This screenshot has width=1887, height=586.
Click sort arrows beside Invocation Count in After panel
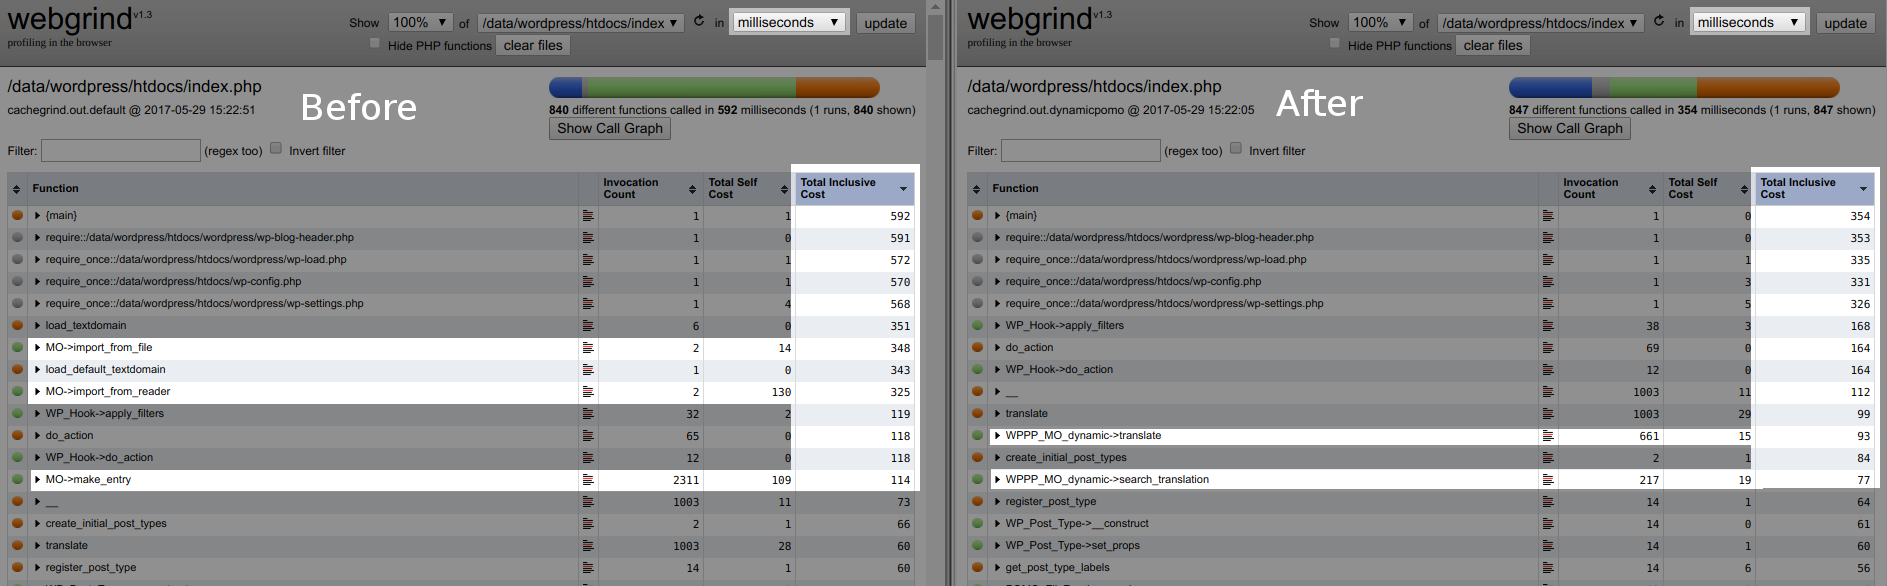(1652, 189)
